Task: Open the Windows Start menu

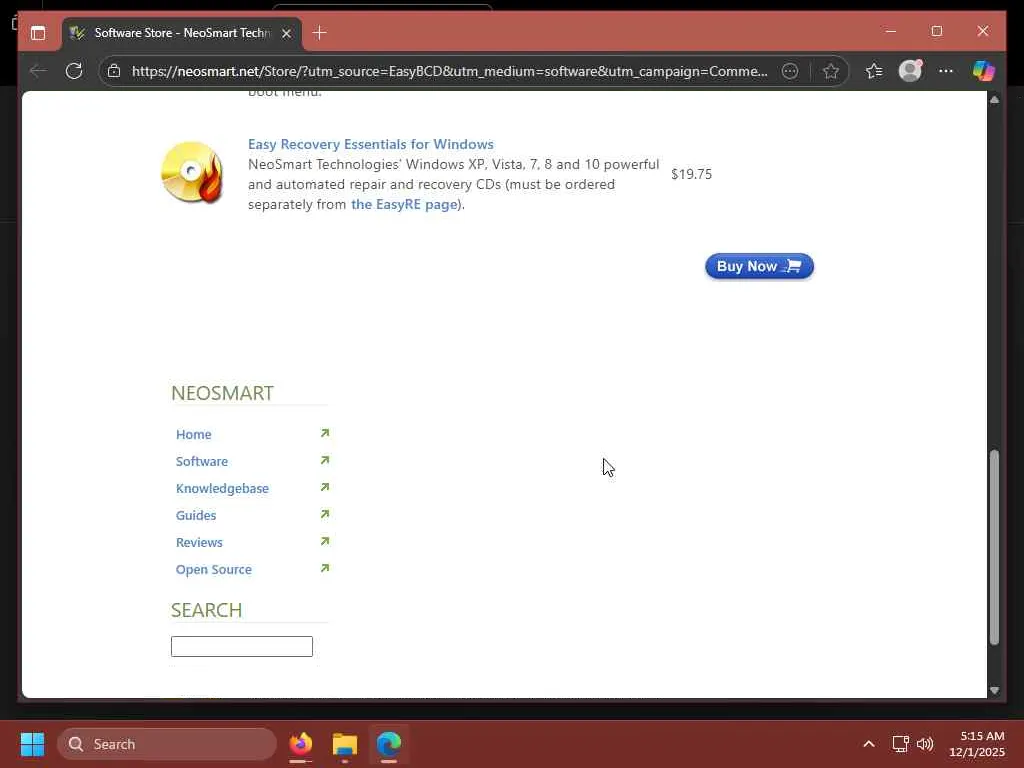Action: pos(32,744)
